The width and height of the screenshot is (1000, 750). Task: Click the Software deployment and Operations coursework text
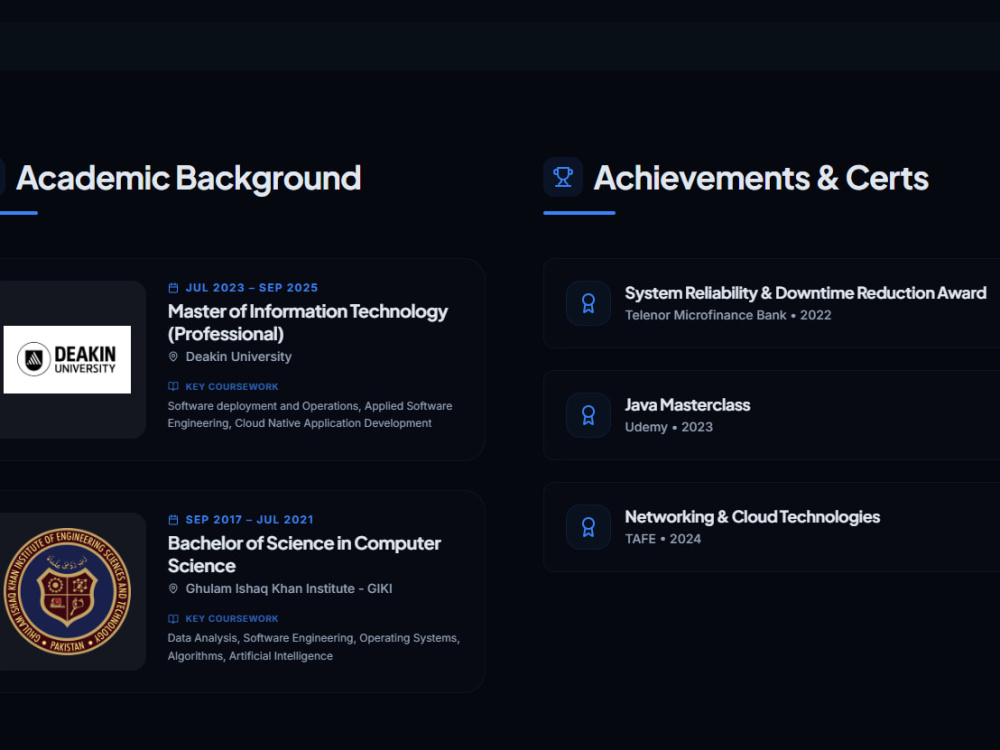click(310, 415)
